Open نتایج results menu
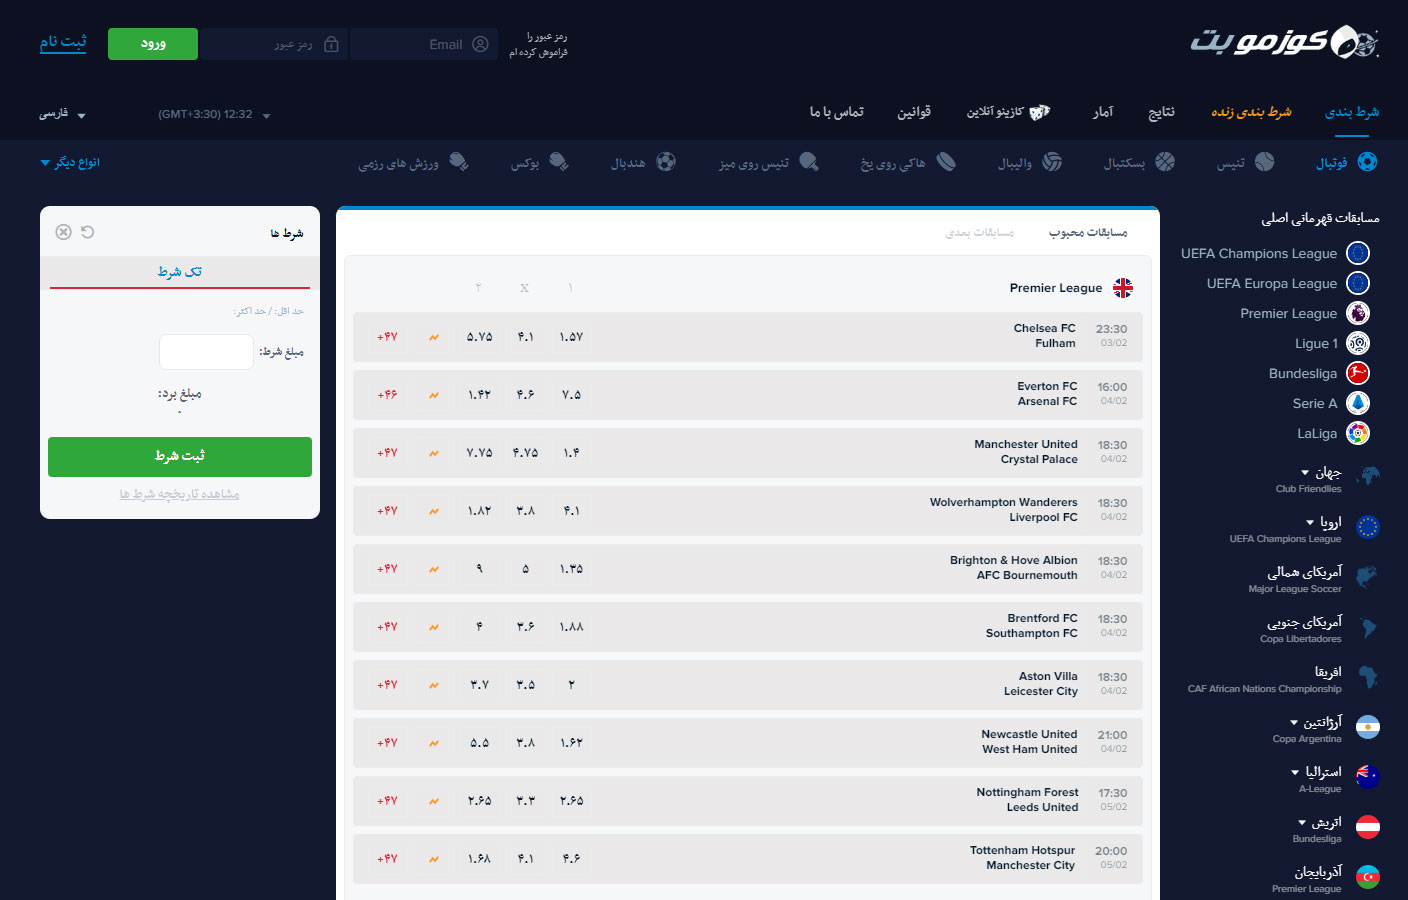This screenshot has width=1408, height=900. 1161,112
